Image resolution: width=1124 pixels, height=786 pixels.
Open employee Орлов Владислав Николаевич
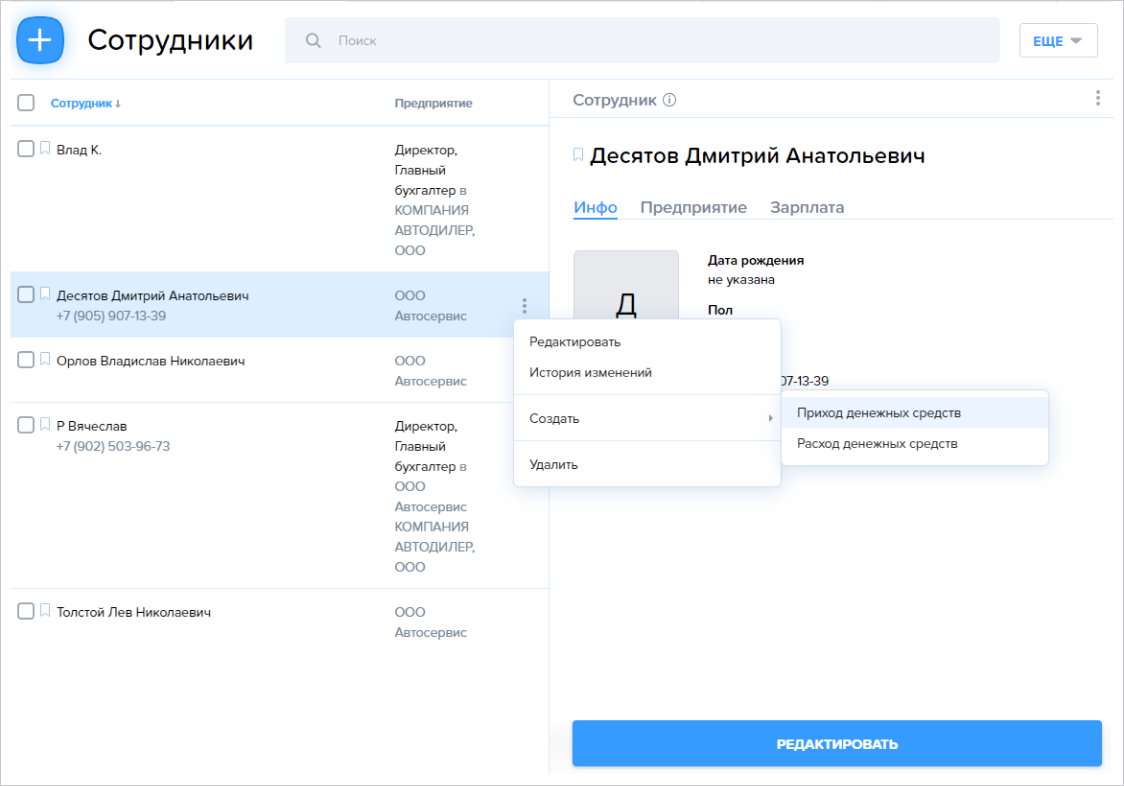pos(151,361)
